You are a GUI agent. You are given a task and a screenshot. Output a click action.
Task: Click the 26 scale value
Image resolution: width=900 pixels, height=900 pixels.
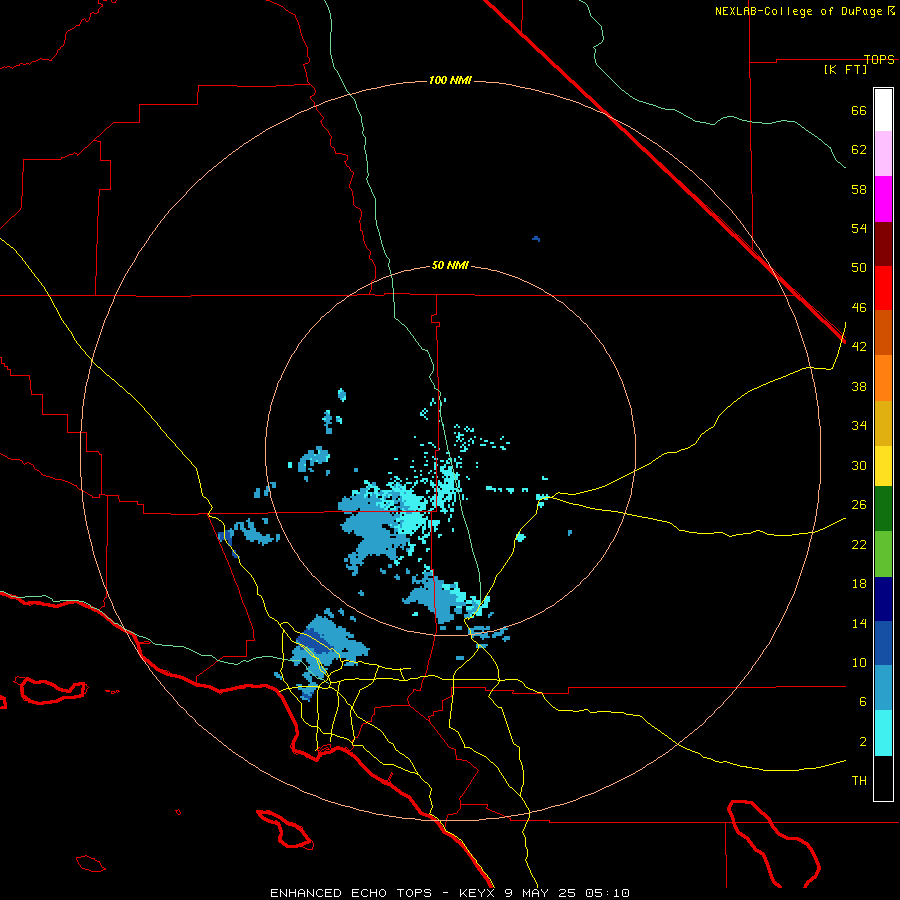point(859,505)
